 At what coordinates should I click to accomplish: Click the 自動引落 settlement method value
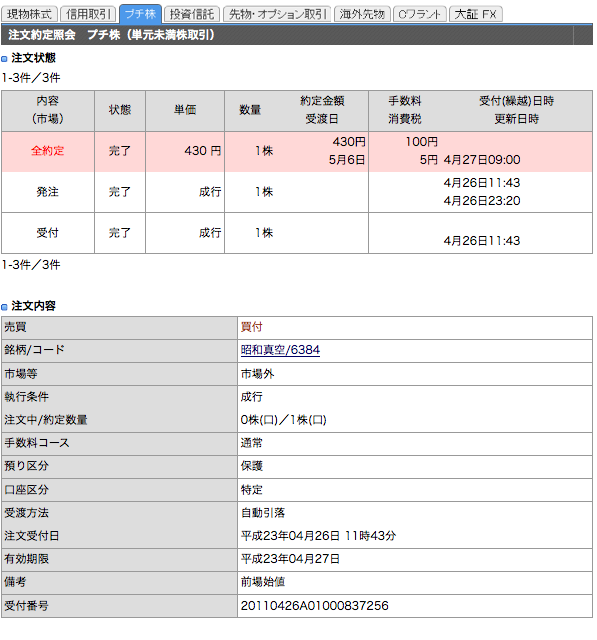pyautogui.click(x=263, y=513)
